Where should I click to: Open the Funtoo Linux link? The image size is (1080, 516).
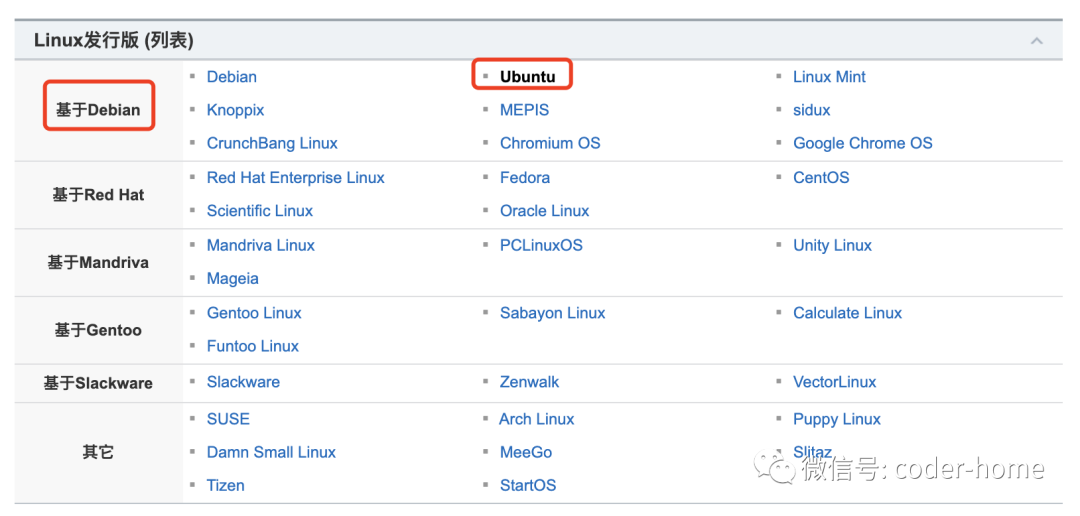pyautogui.click(x=253, y=346)
